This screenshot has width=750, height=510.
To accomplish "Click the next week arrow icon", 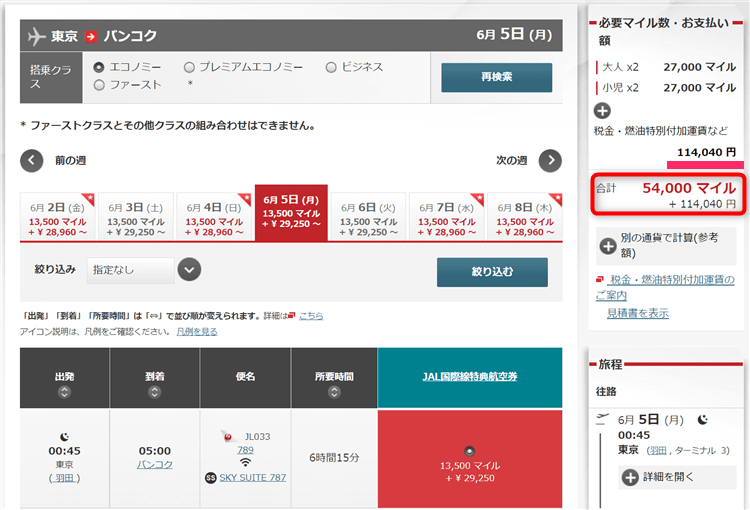I will point(550,160).
